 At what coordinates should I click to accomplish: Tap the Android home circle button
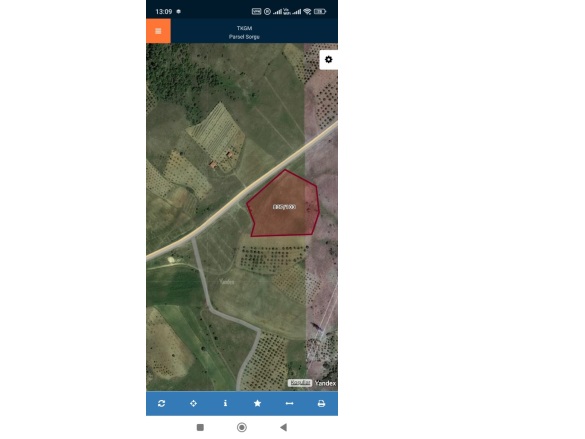[x=242, y=427]
